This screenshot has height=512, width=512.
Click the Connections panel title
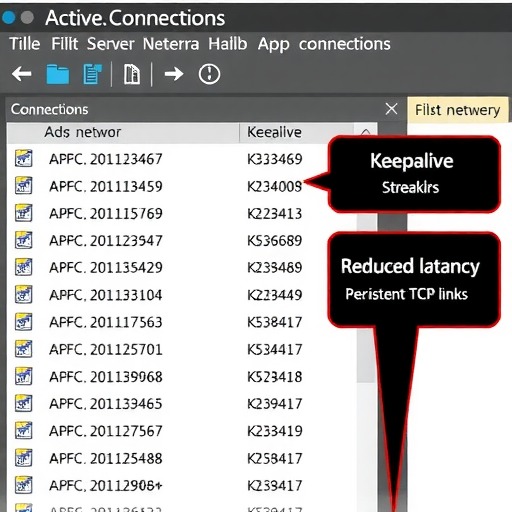pyautogui.click(x=49, y=109)
